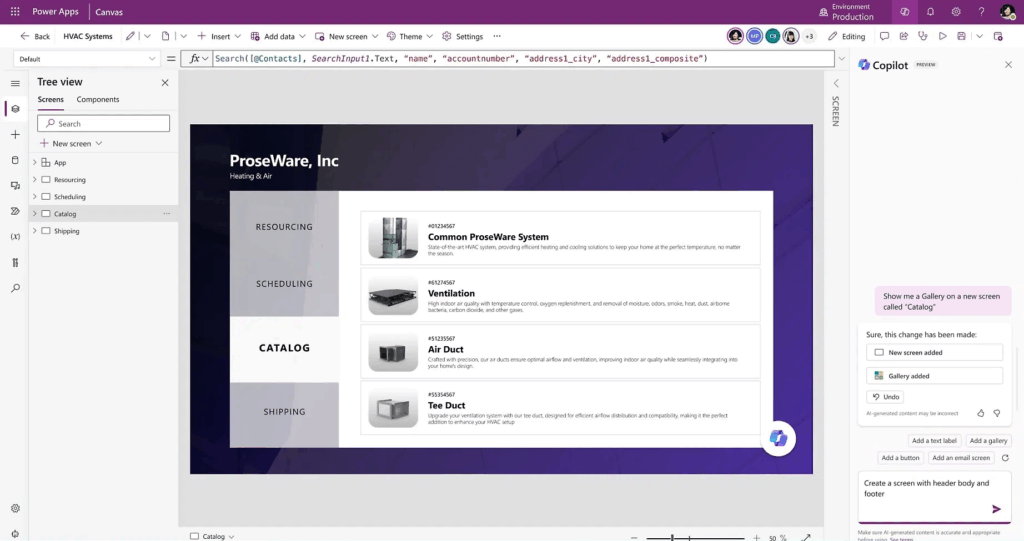1024x541 pixels.
Task: Switch to the Components tab
Action: click(x=98, y=99)
